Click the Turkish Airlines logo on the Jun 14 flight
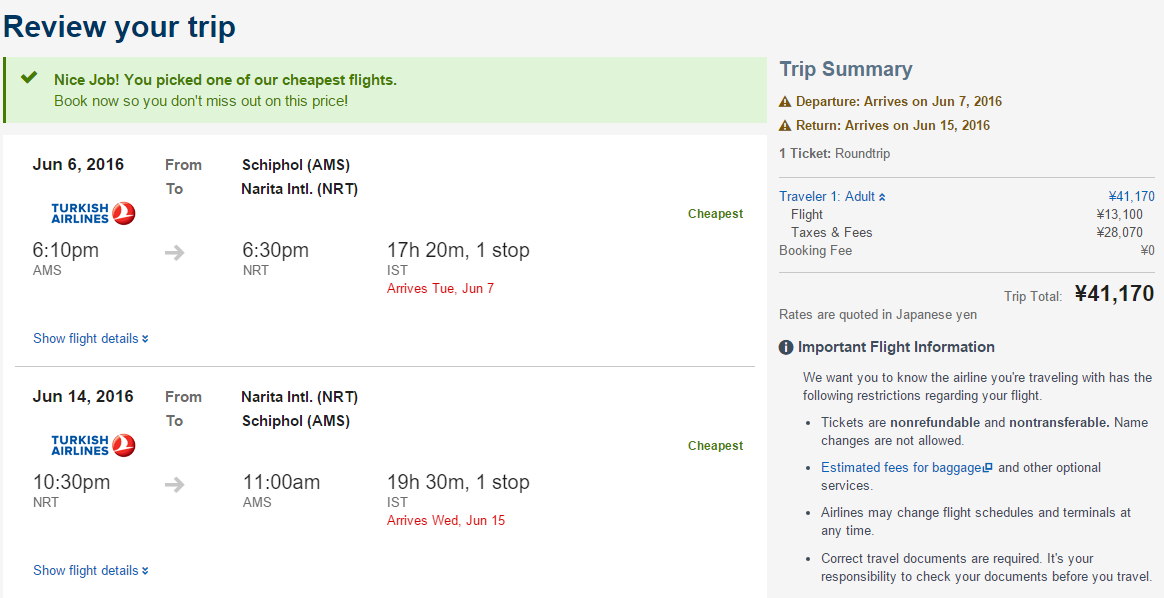This screenshot has width=1164, height=598. point(93,446)
